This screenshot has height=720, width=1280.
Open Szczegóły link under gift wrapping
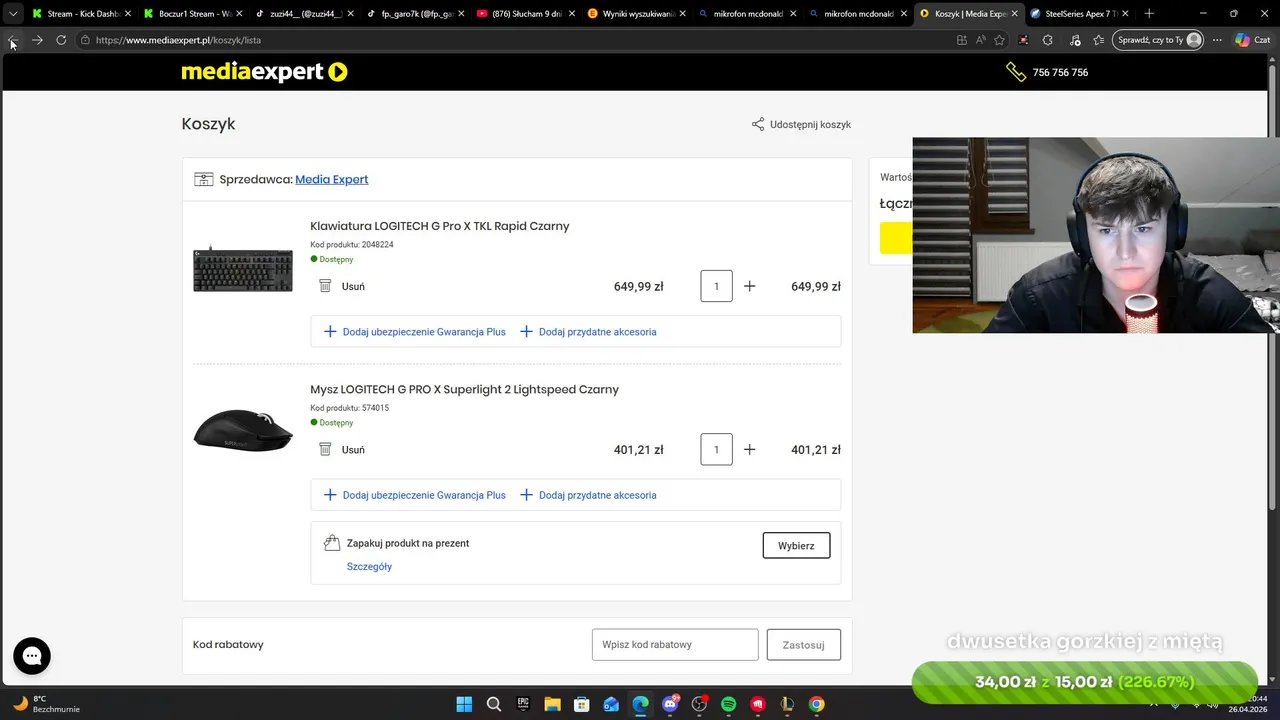coord(369,566)
